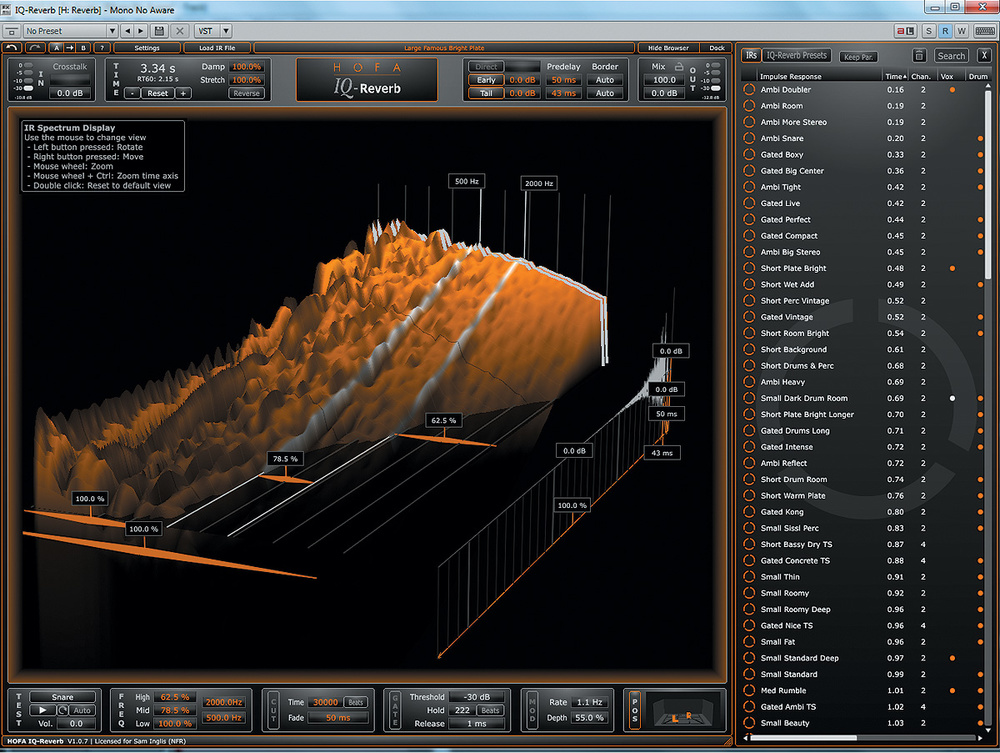
Task: Click the host S button
Action: (x=929, y=31)
